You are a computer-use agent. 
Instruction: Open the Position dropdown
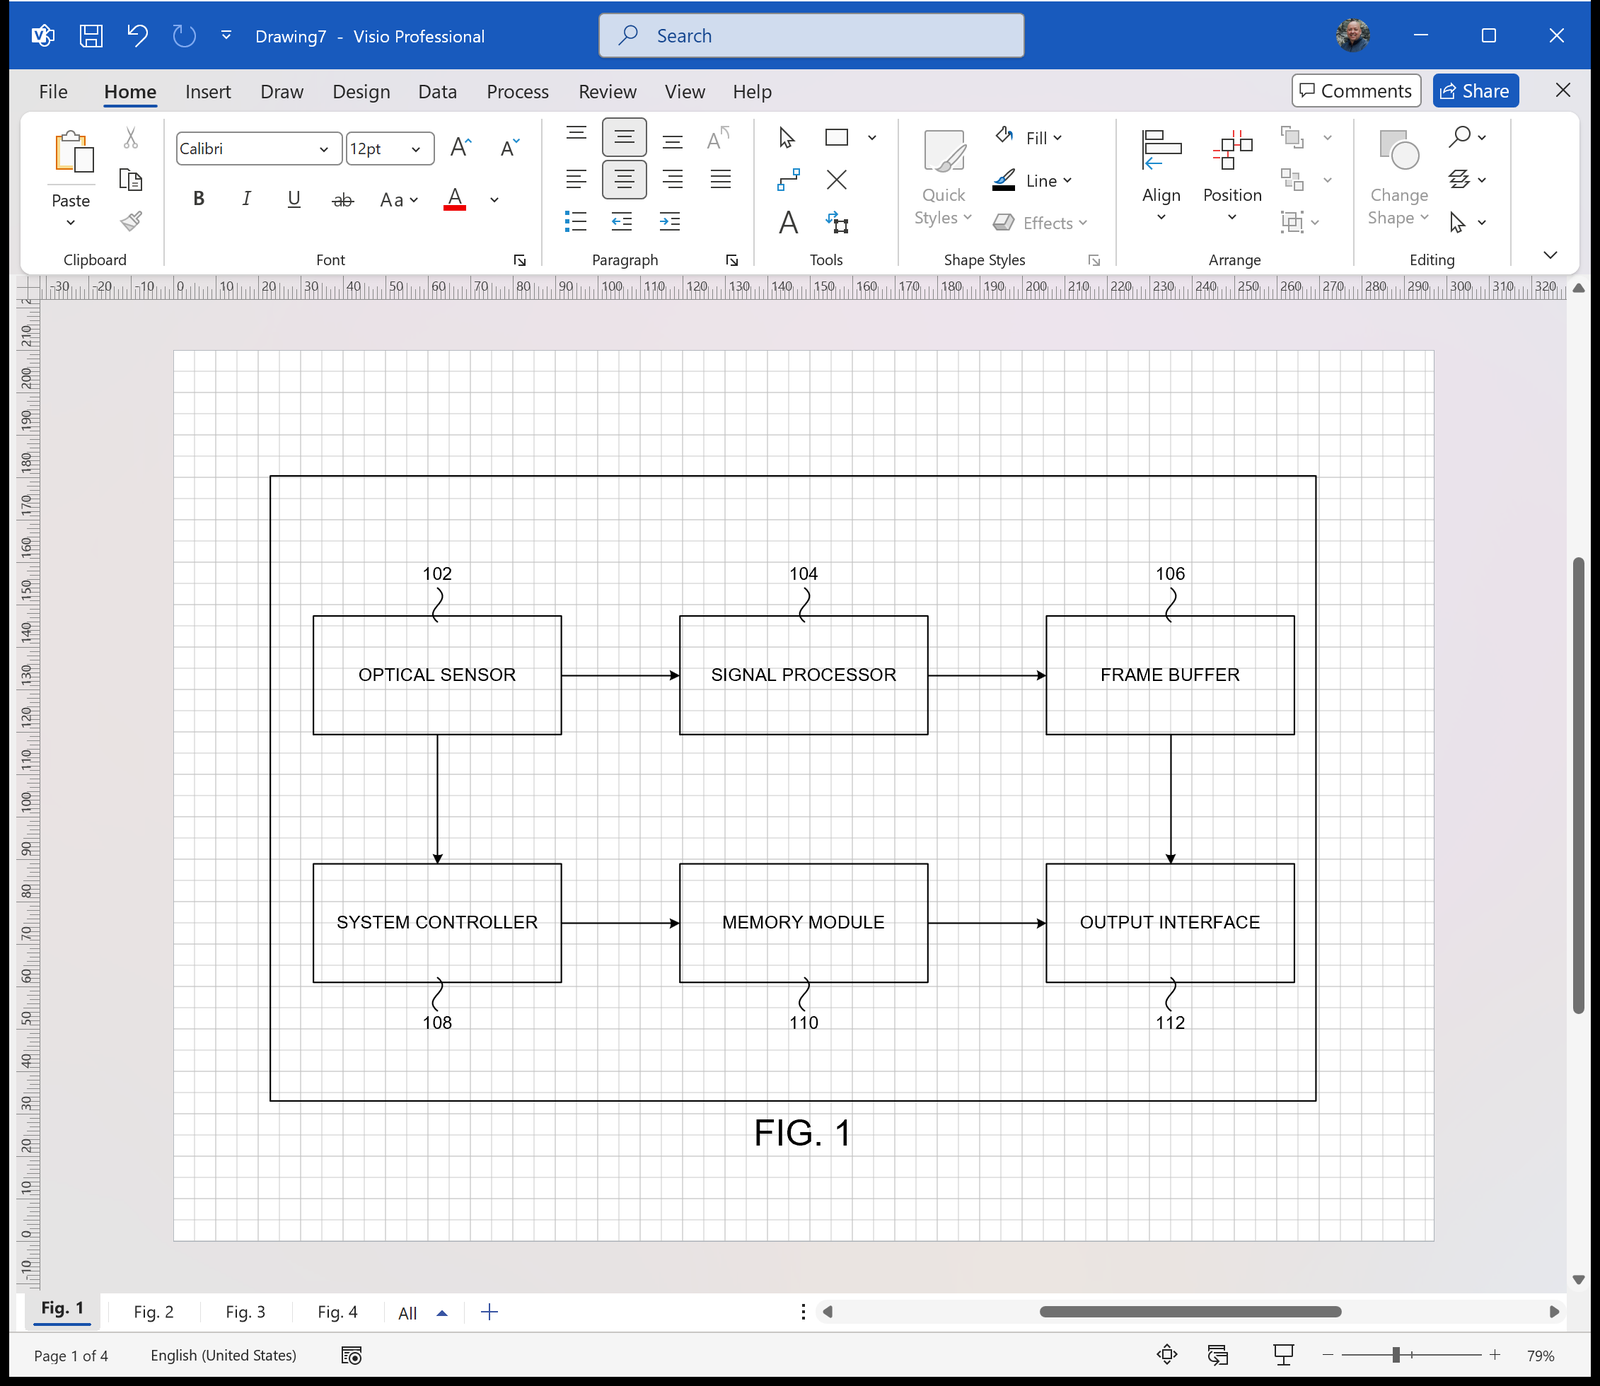coord(1232,176)
